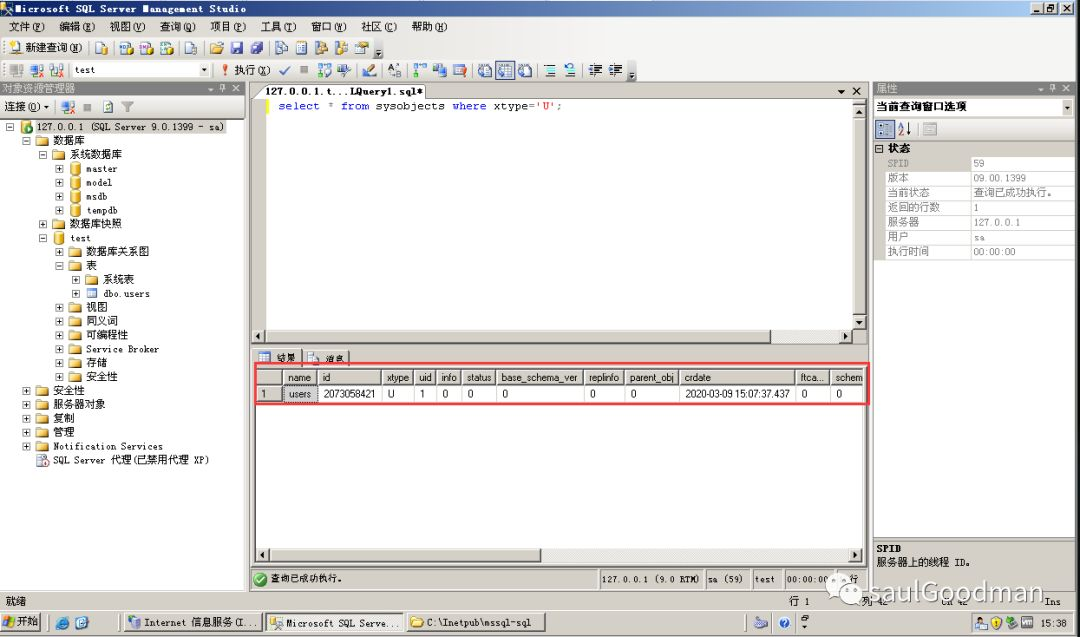This screenshot has height=637, width=1080.
Task: Open the 文件 menu
Action: [26, 27]
